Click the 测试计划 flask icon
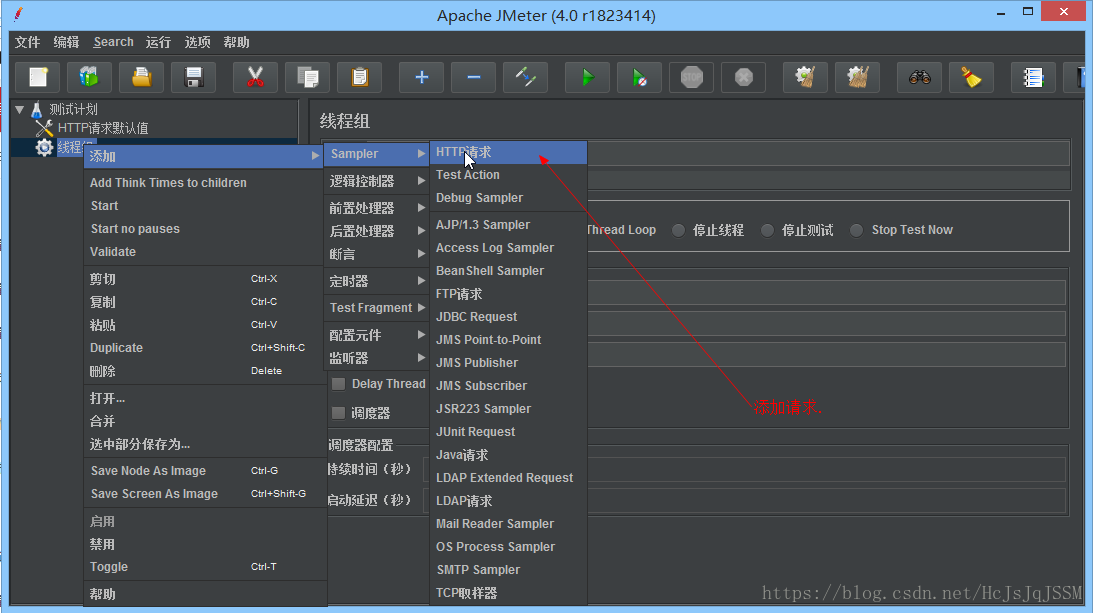This screenshot has height=613, width=1093. (x=37, y=109)
